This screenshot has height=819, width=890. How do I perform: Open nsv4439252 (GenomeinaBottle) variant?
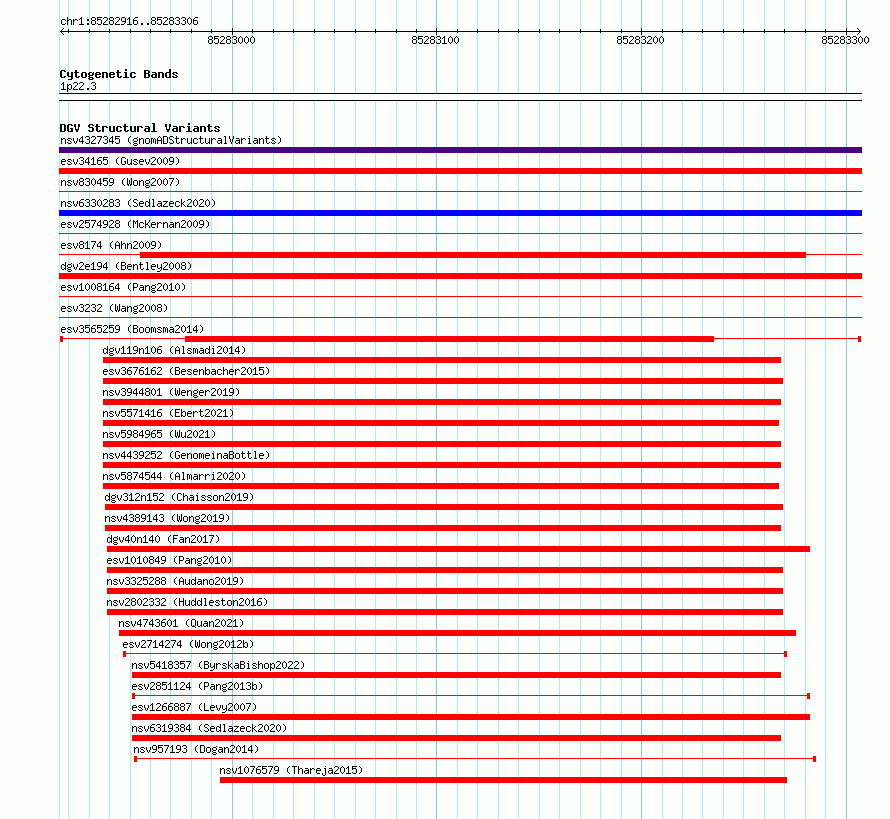[x=186, y=455]
